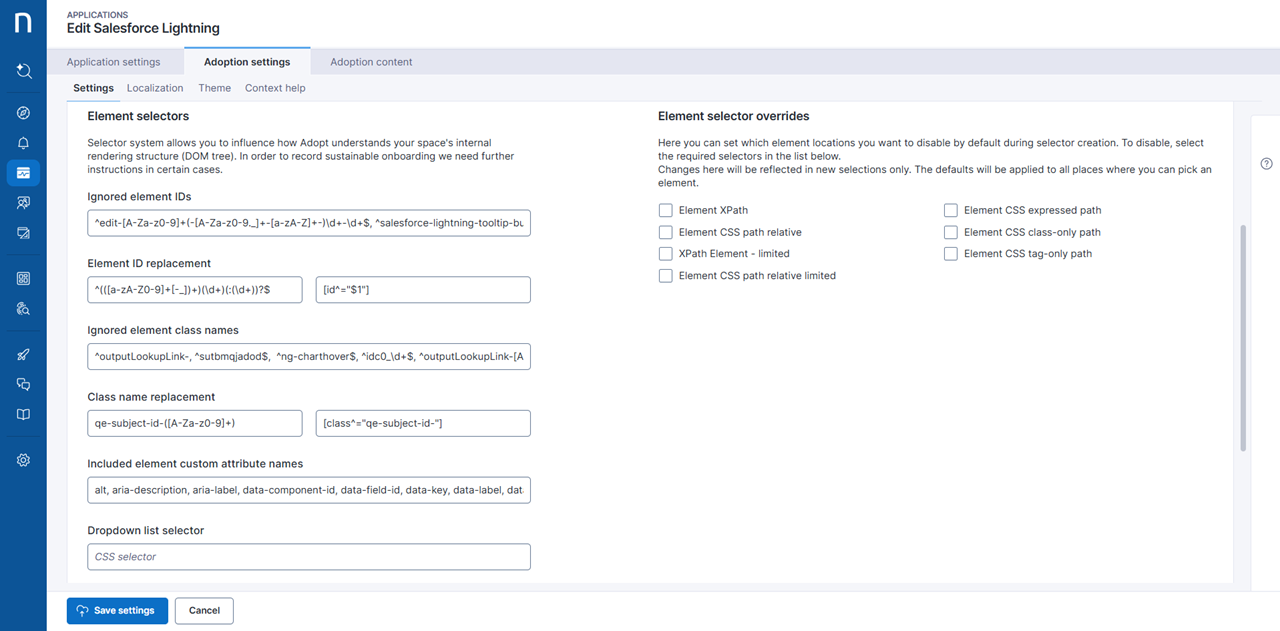Click the Cancel button
The width and height of the screenshot is (1280, 631).
tap(204, 611)
